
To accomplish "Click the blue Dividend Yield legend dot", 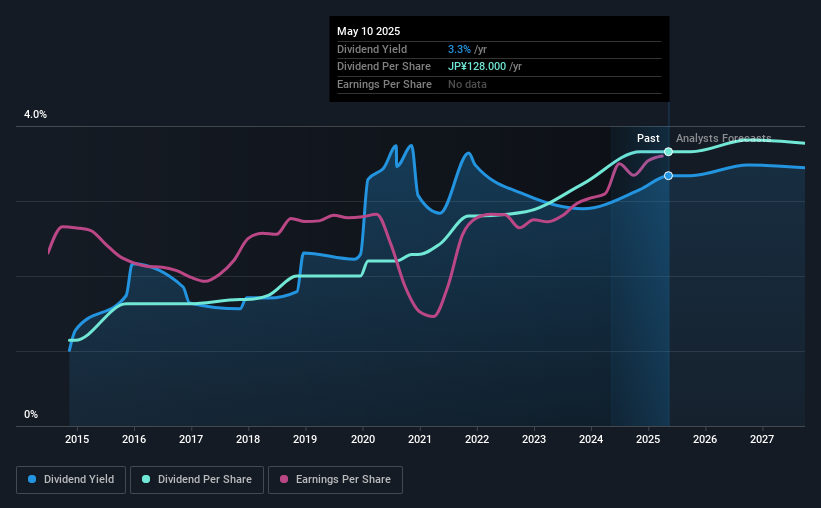I will pos(32,479).
